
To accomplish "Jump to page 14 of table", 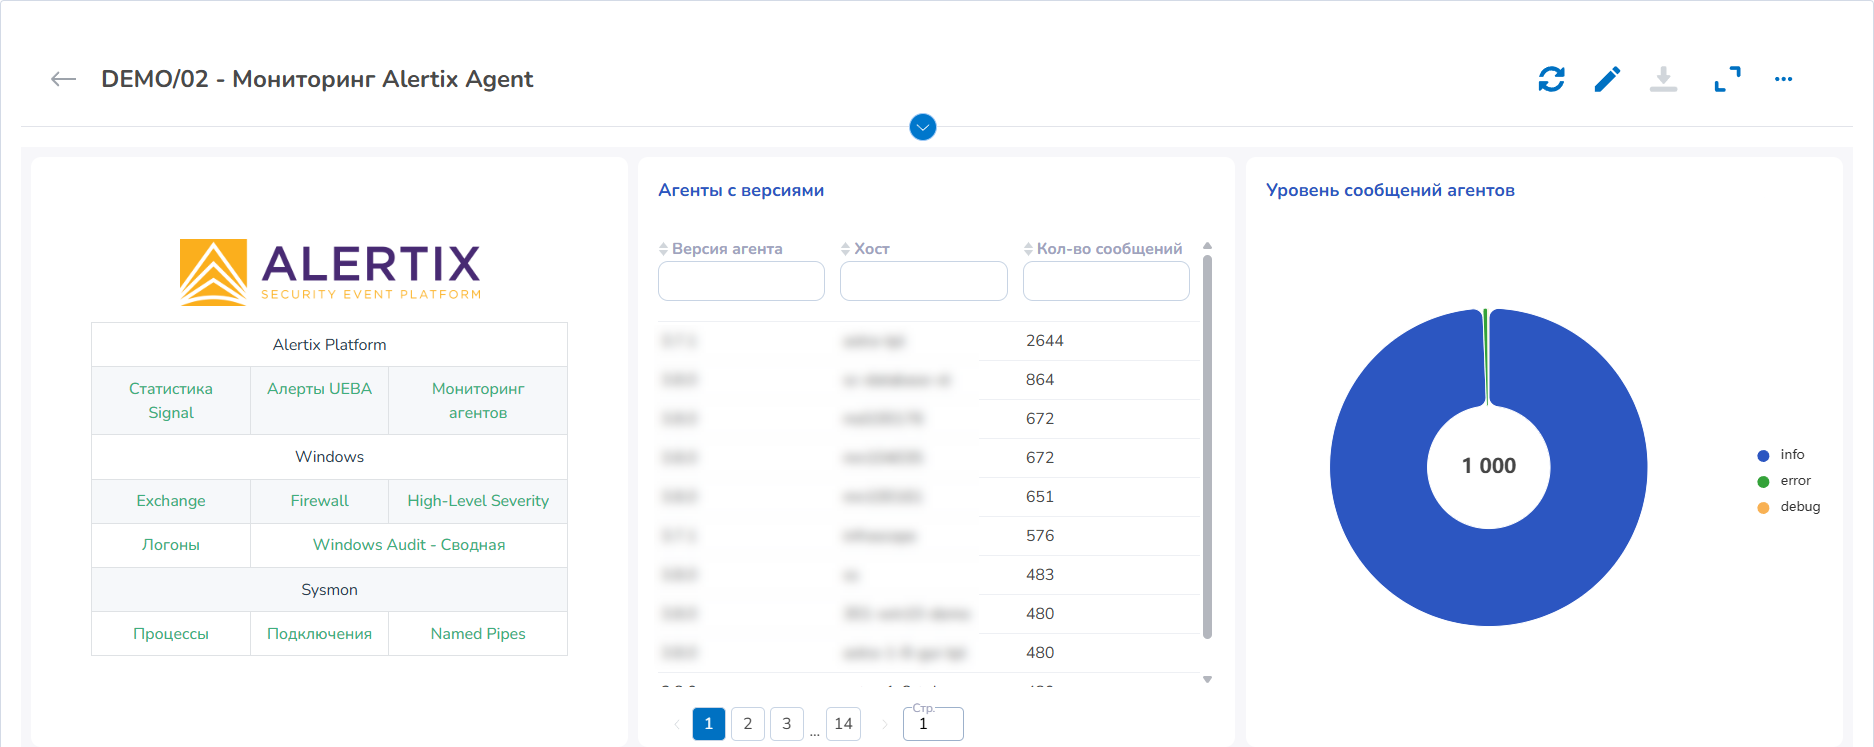I will [x=843, y=723].
